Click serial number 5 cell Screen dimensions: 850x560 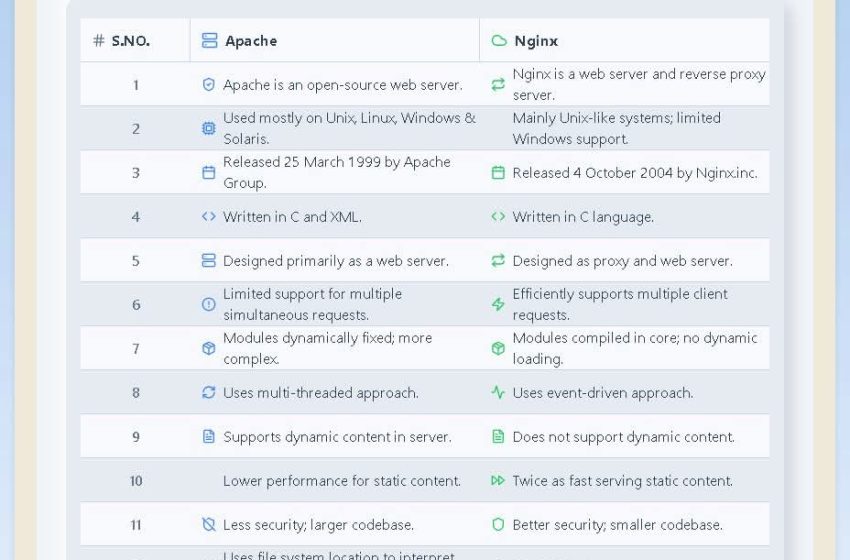point(136,261)
